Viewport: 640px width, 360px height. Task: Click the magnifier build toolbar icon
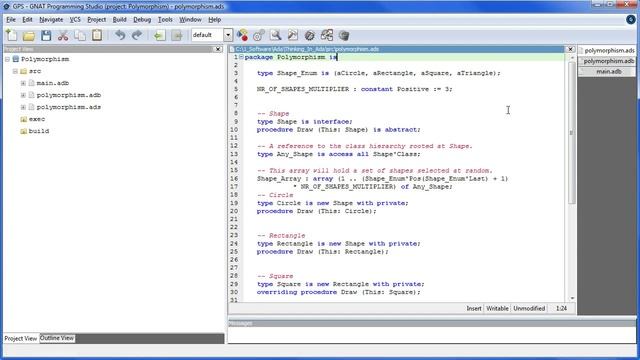coord(276,36)
